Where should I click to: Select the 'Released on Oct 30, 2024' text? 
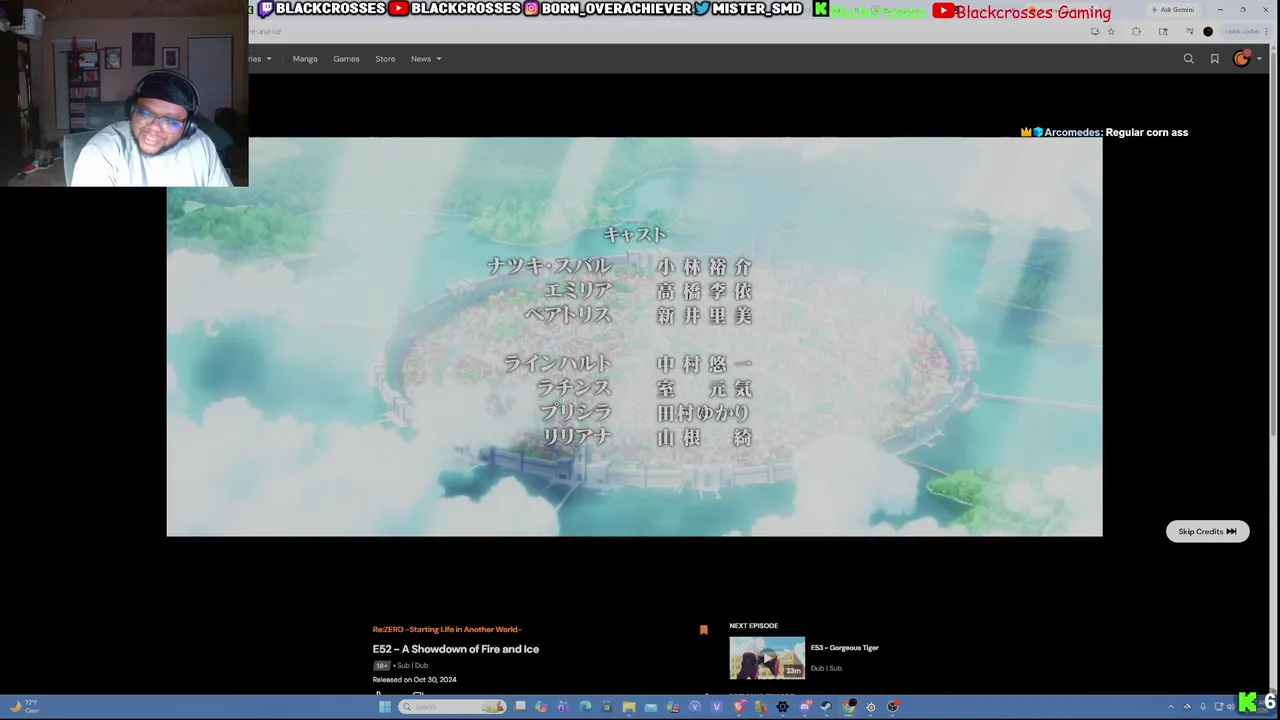(x=415, y=680)
